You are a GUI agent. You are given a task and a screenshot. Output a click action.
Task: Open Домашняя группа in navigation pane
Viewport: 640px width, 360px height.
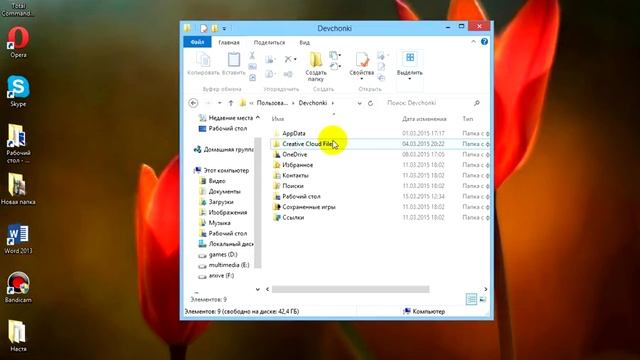coord(228,150)
